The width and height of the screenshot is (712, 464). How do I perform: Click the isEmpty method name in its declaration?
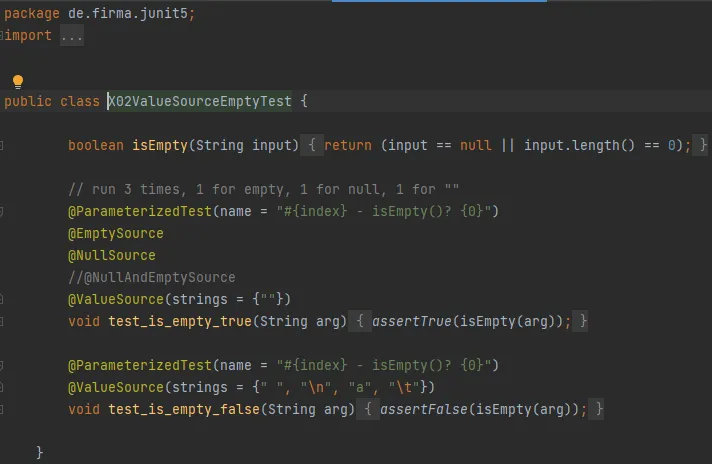(x=160, y=145)
